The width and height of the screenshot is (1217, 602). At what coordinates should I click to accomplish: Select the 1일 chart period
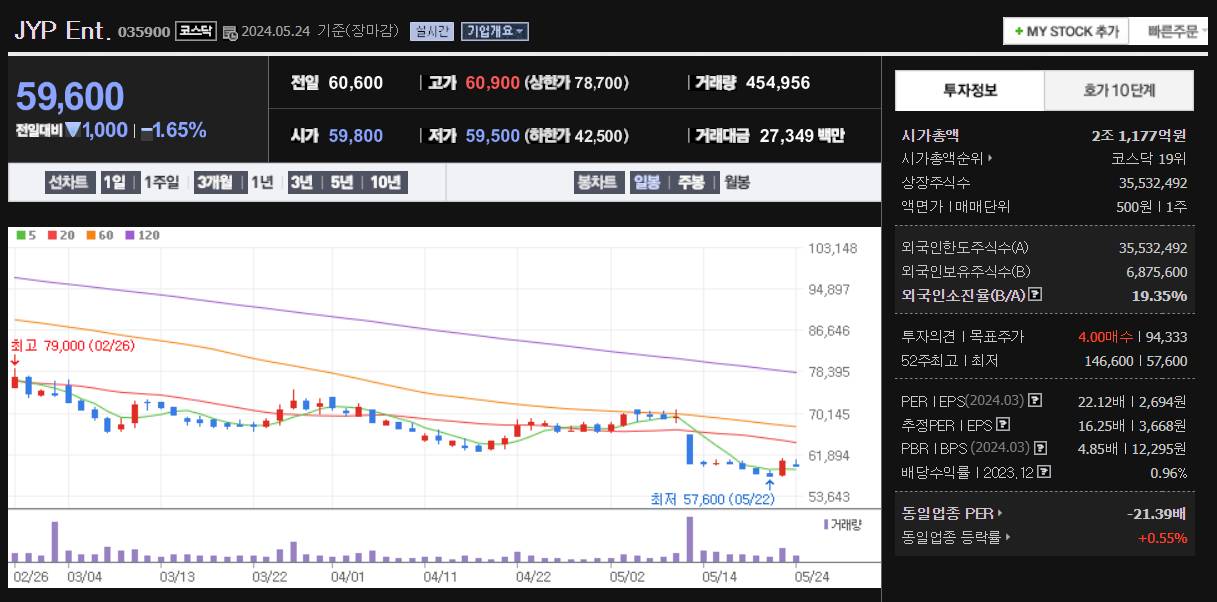pyautogui.click(x=115, y=182)
